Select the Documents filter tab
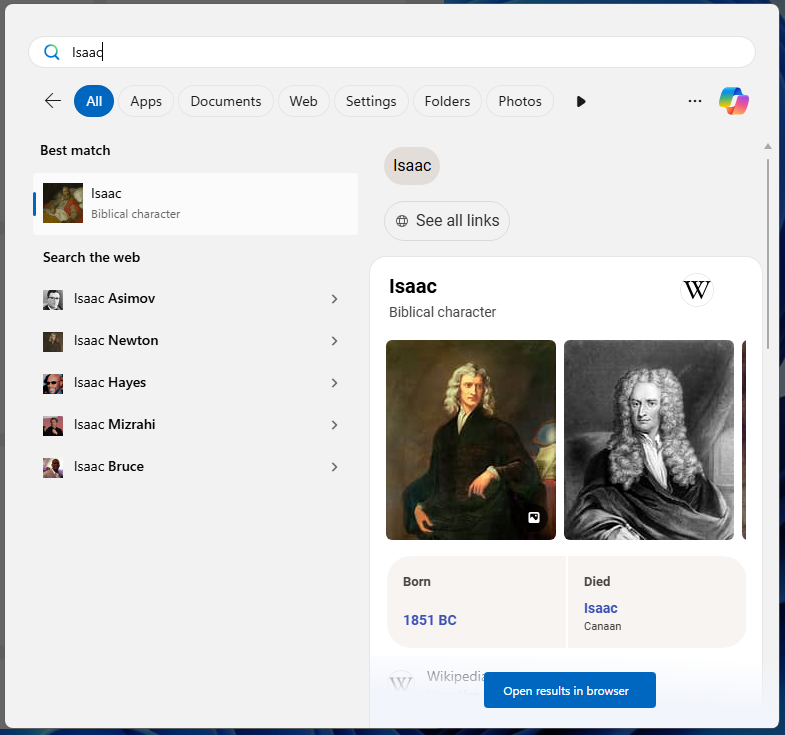The height and width of the screenshot is (735, 785). click(225, 101)
